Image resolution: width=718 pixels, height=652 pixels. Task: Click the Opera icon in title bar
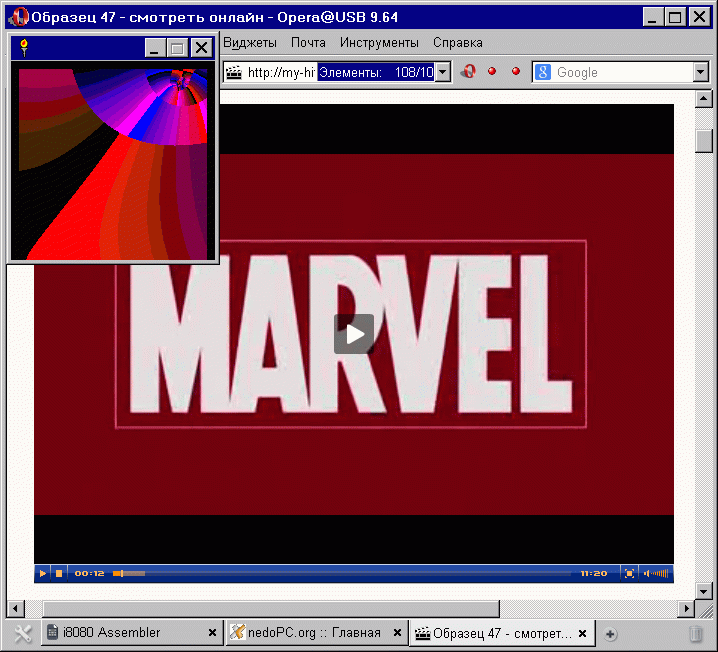18,17
